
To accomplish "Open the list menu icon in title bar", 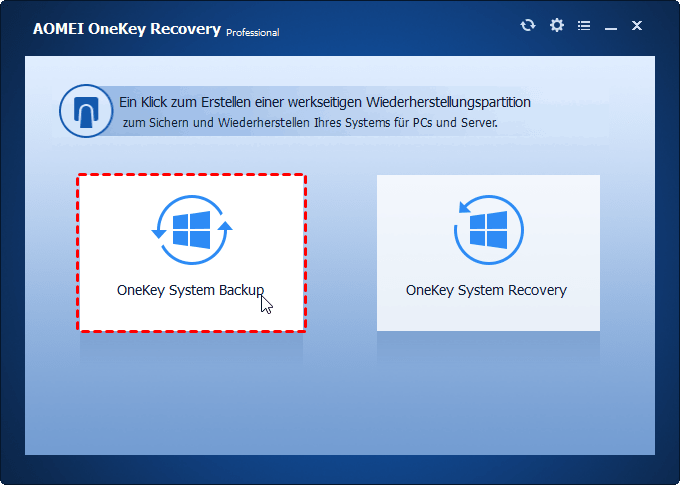I will 584,26.
